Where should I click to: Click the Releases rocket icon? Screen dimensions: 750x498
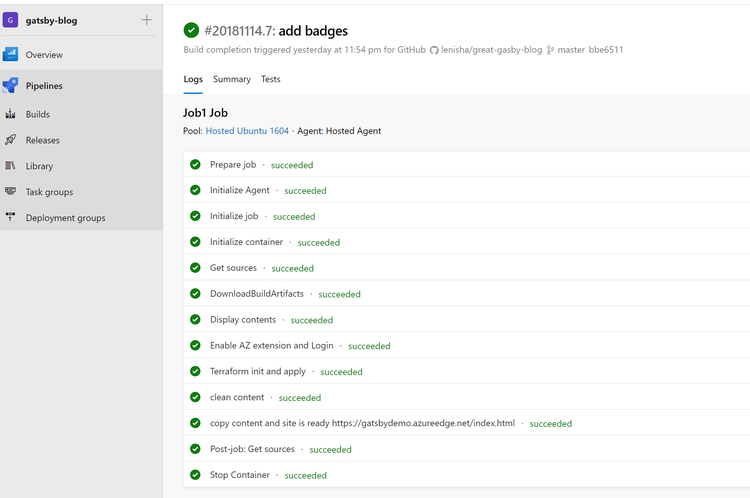coord(10,140)
